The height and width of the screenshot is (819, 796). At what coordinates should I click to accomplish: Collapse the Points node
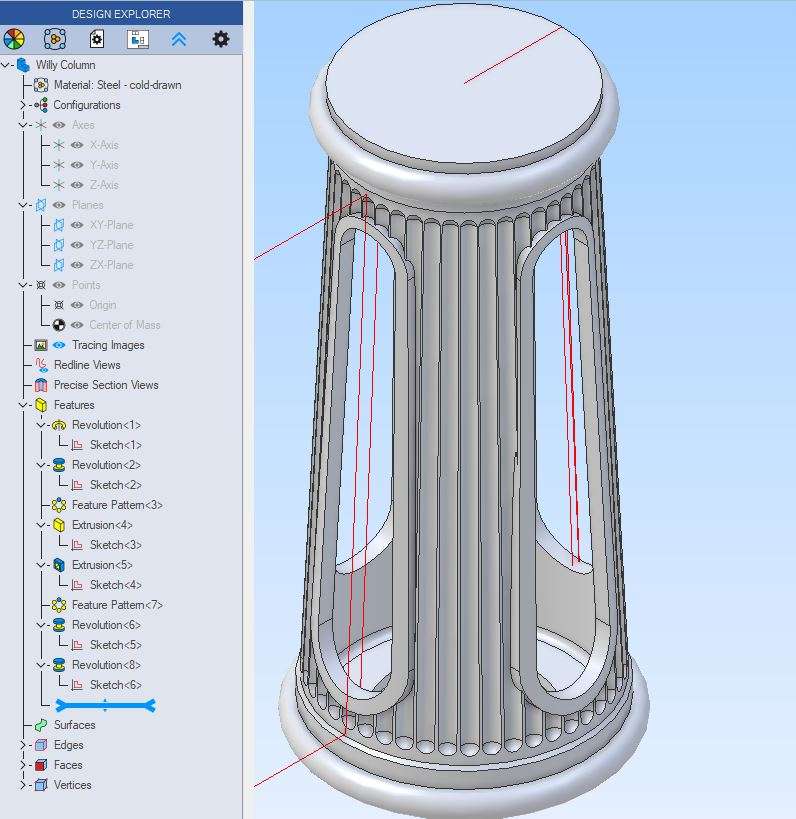click(x=23, y=285)
